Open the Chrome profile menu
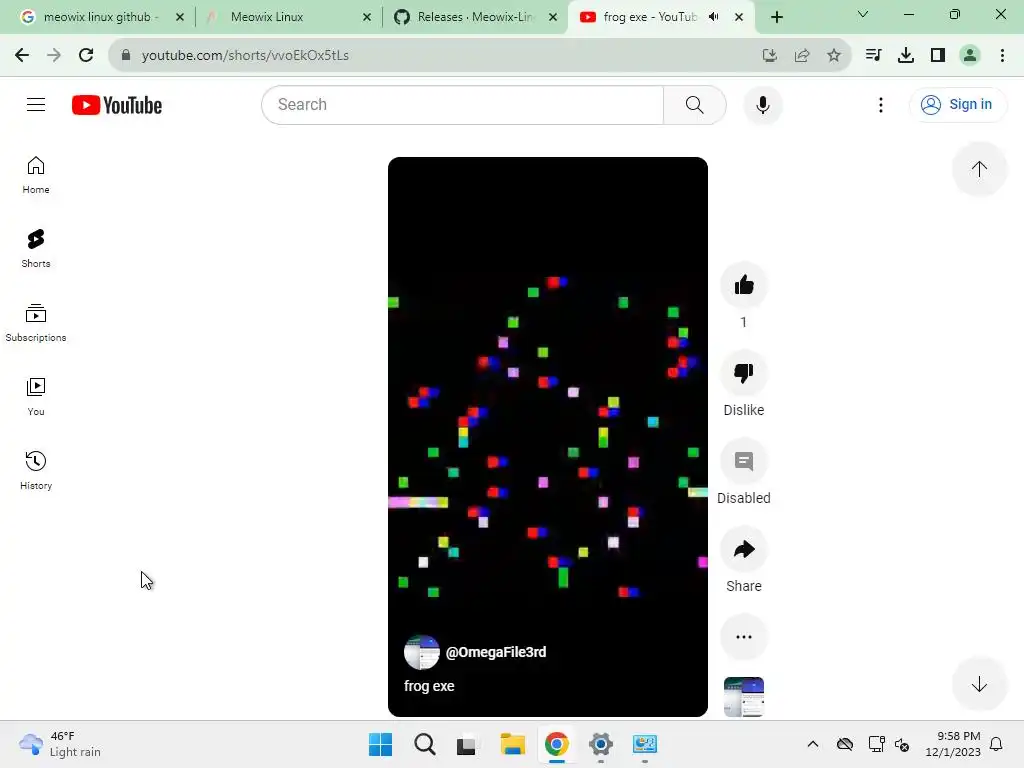 [x=970, y=55]
